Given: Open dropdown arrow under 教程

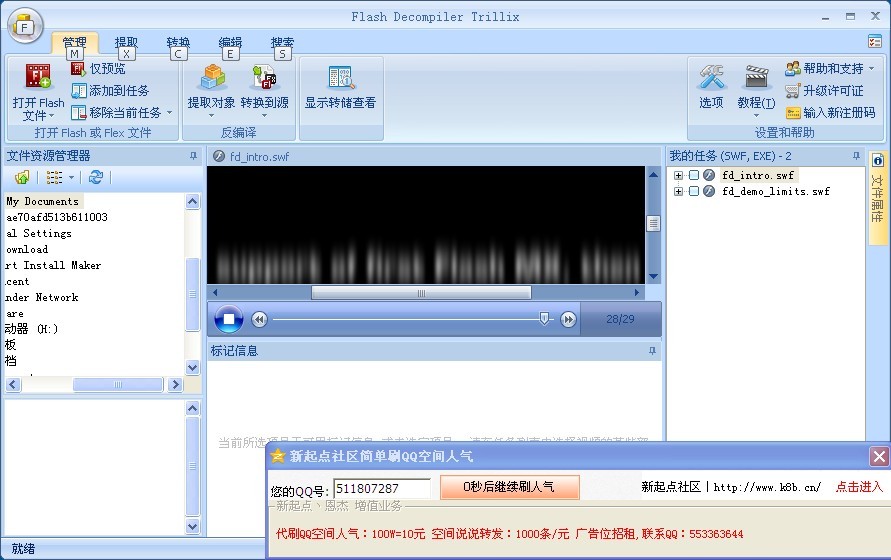Looking at the screenshot, I should pos(756,115).
